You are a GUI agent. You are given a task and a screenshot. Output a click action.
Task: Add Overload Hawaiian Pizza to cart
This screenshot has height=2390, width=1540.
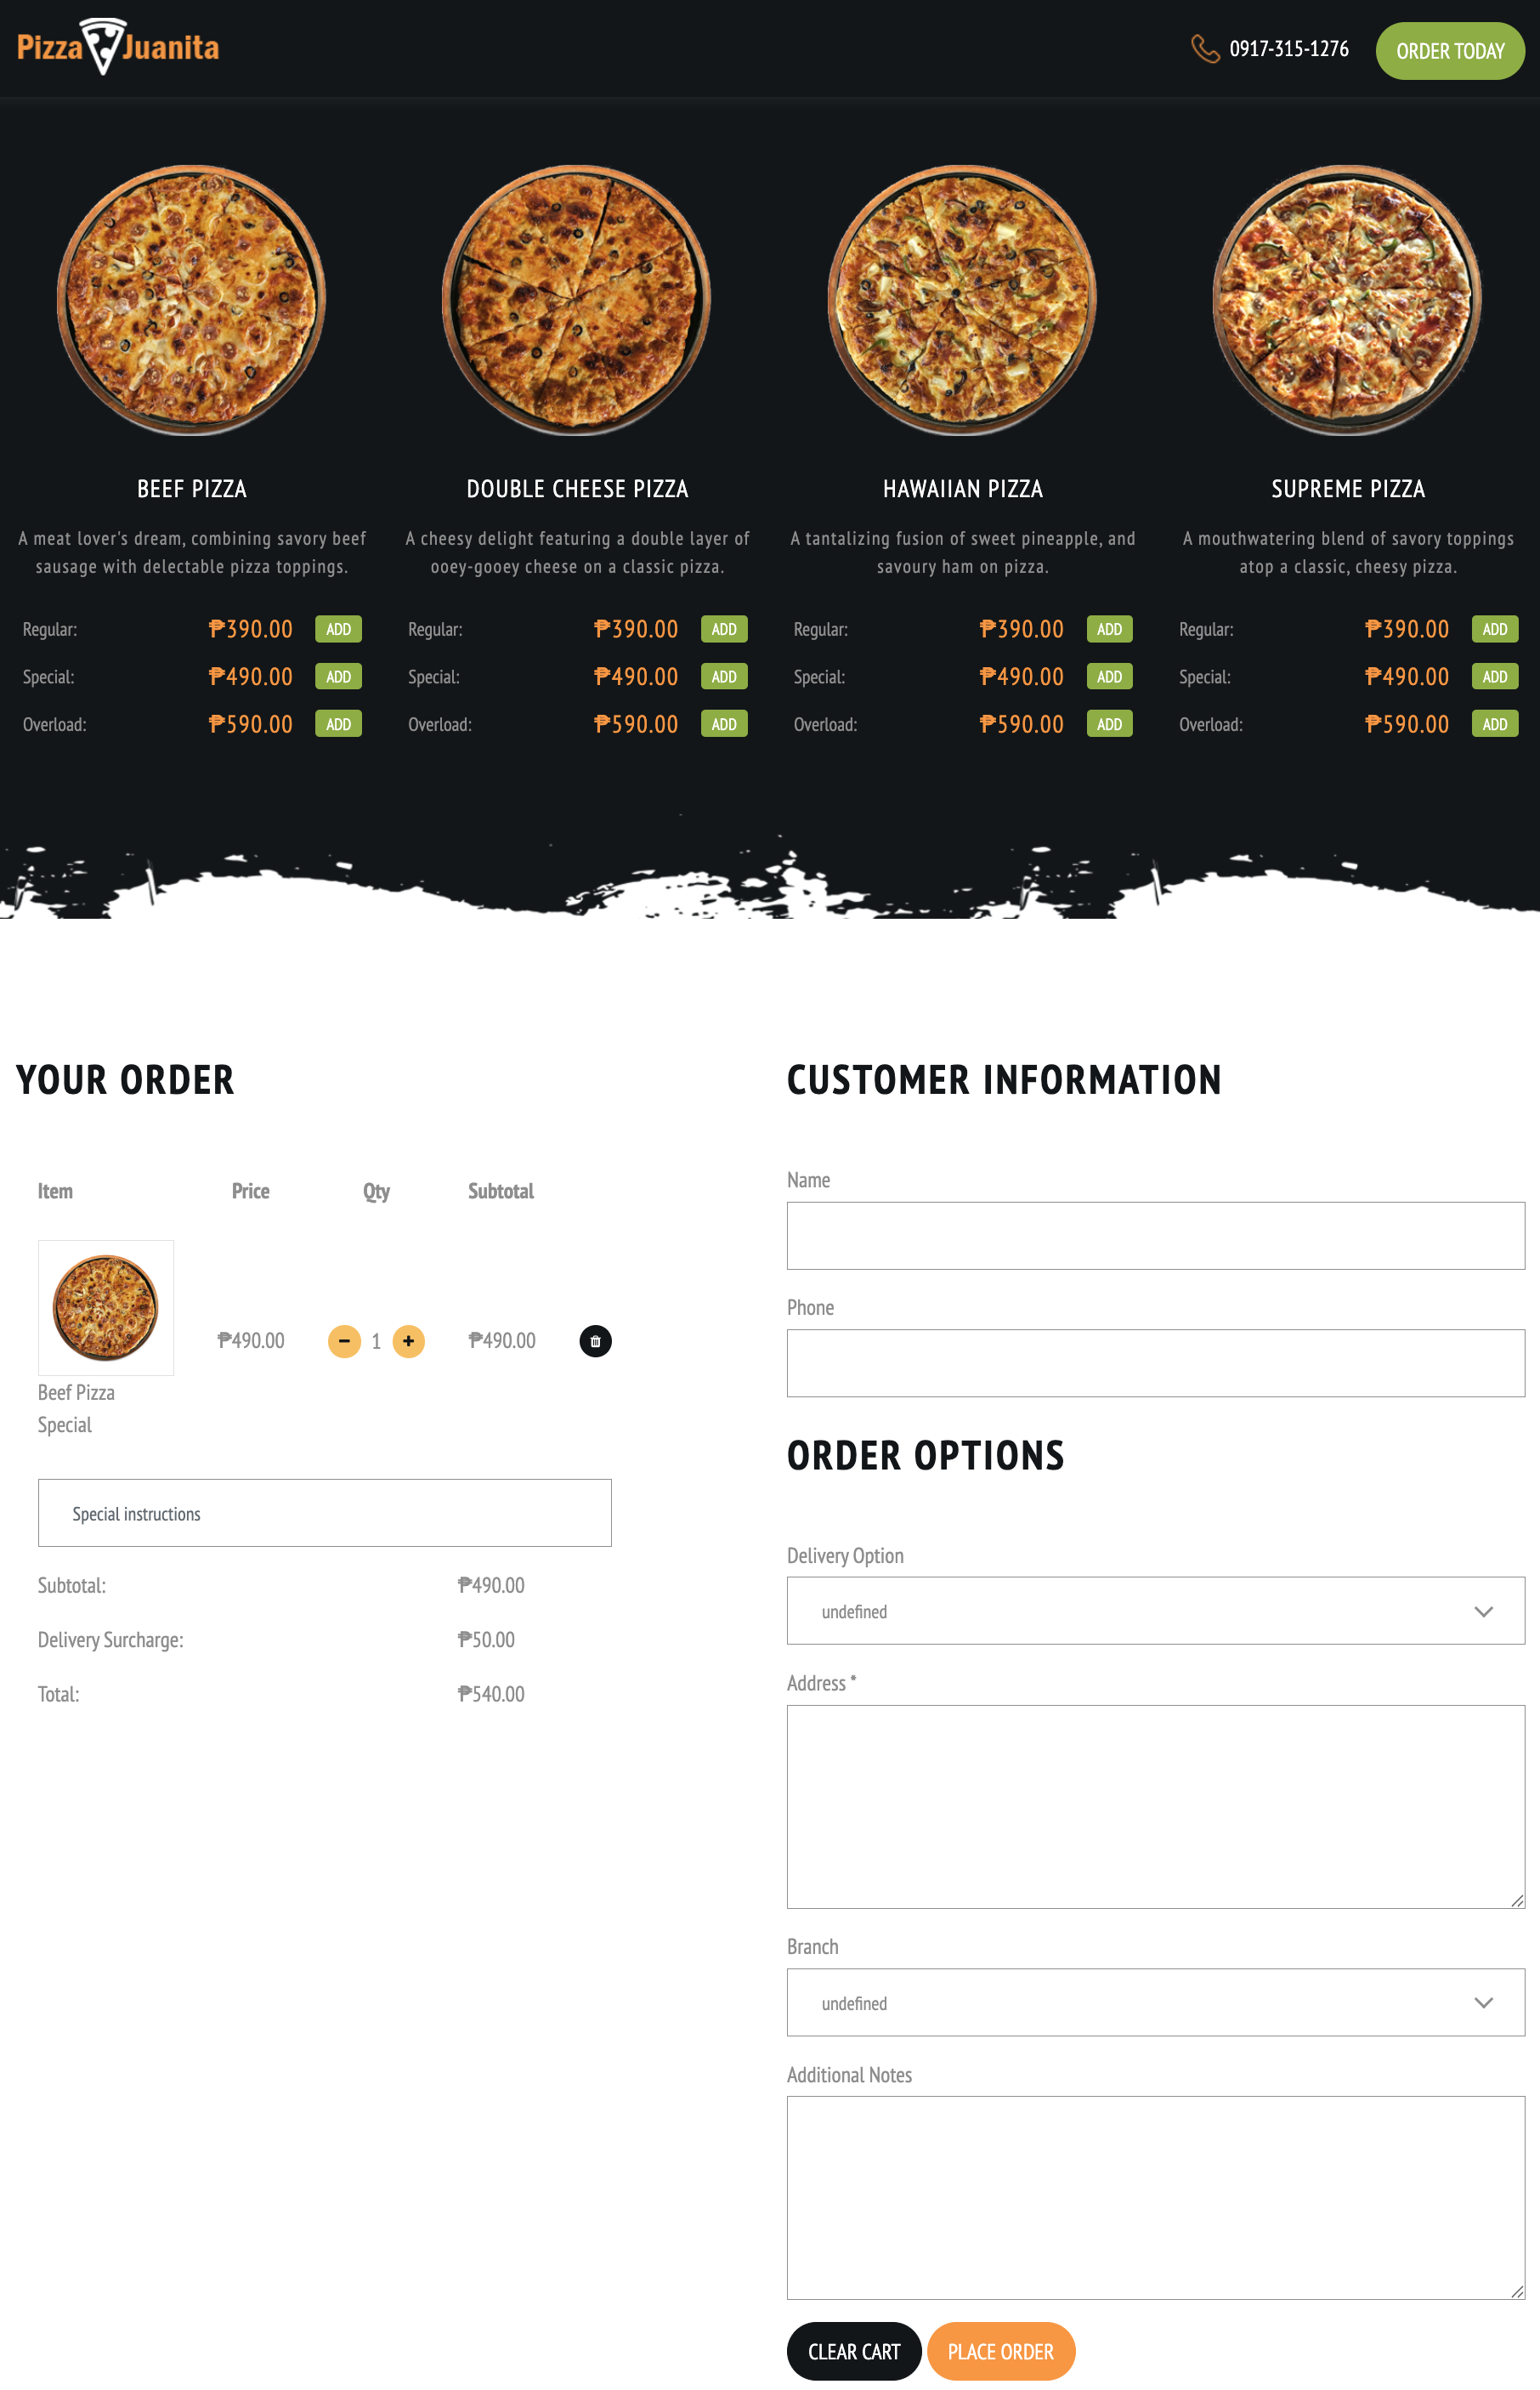click(x=1109, y=724)
